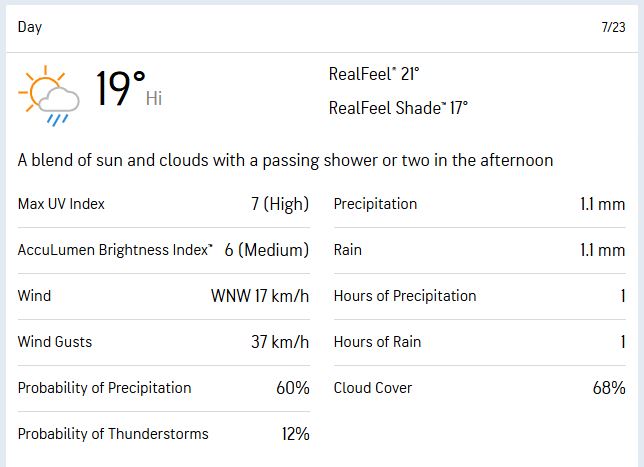The width and height of the screenshot is (644, 467).
Task: Click the 19° high temperature reading
Action: coord(121,90)
